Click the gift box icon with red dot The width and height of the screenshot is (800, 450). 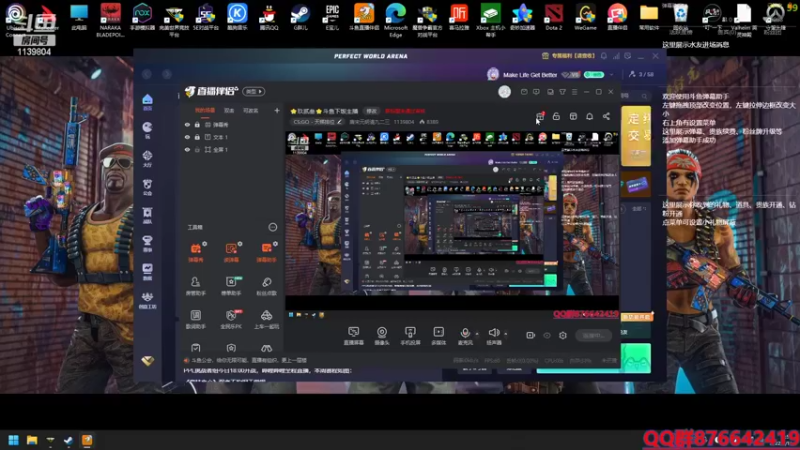pos(540,116)
